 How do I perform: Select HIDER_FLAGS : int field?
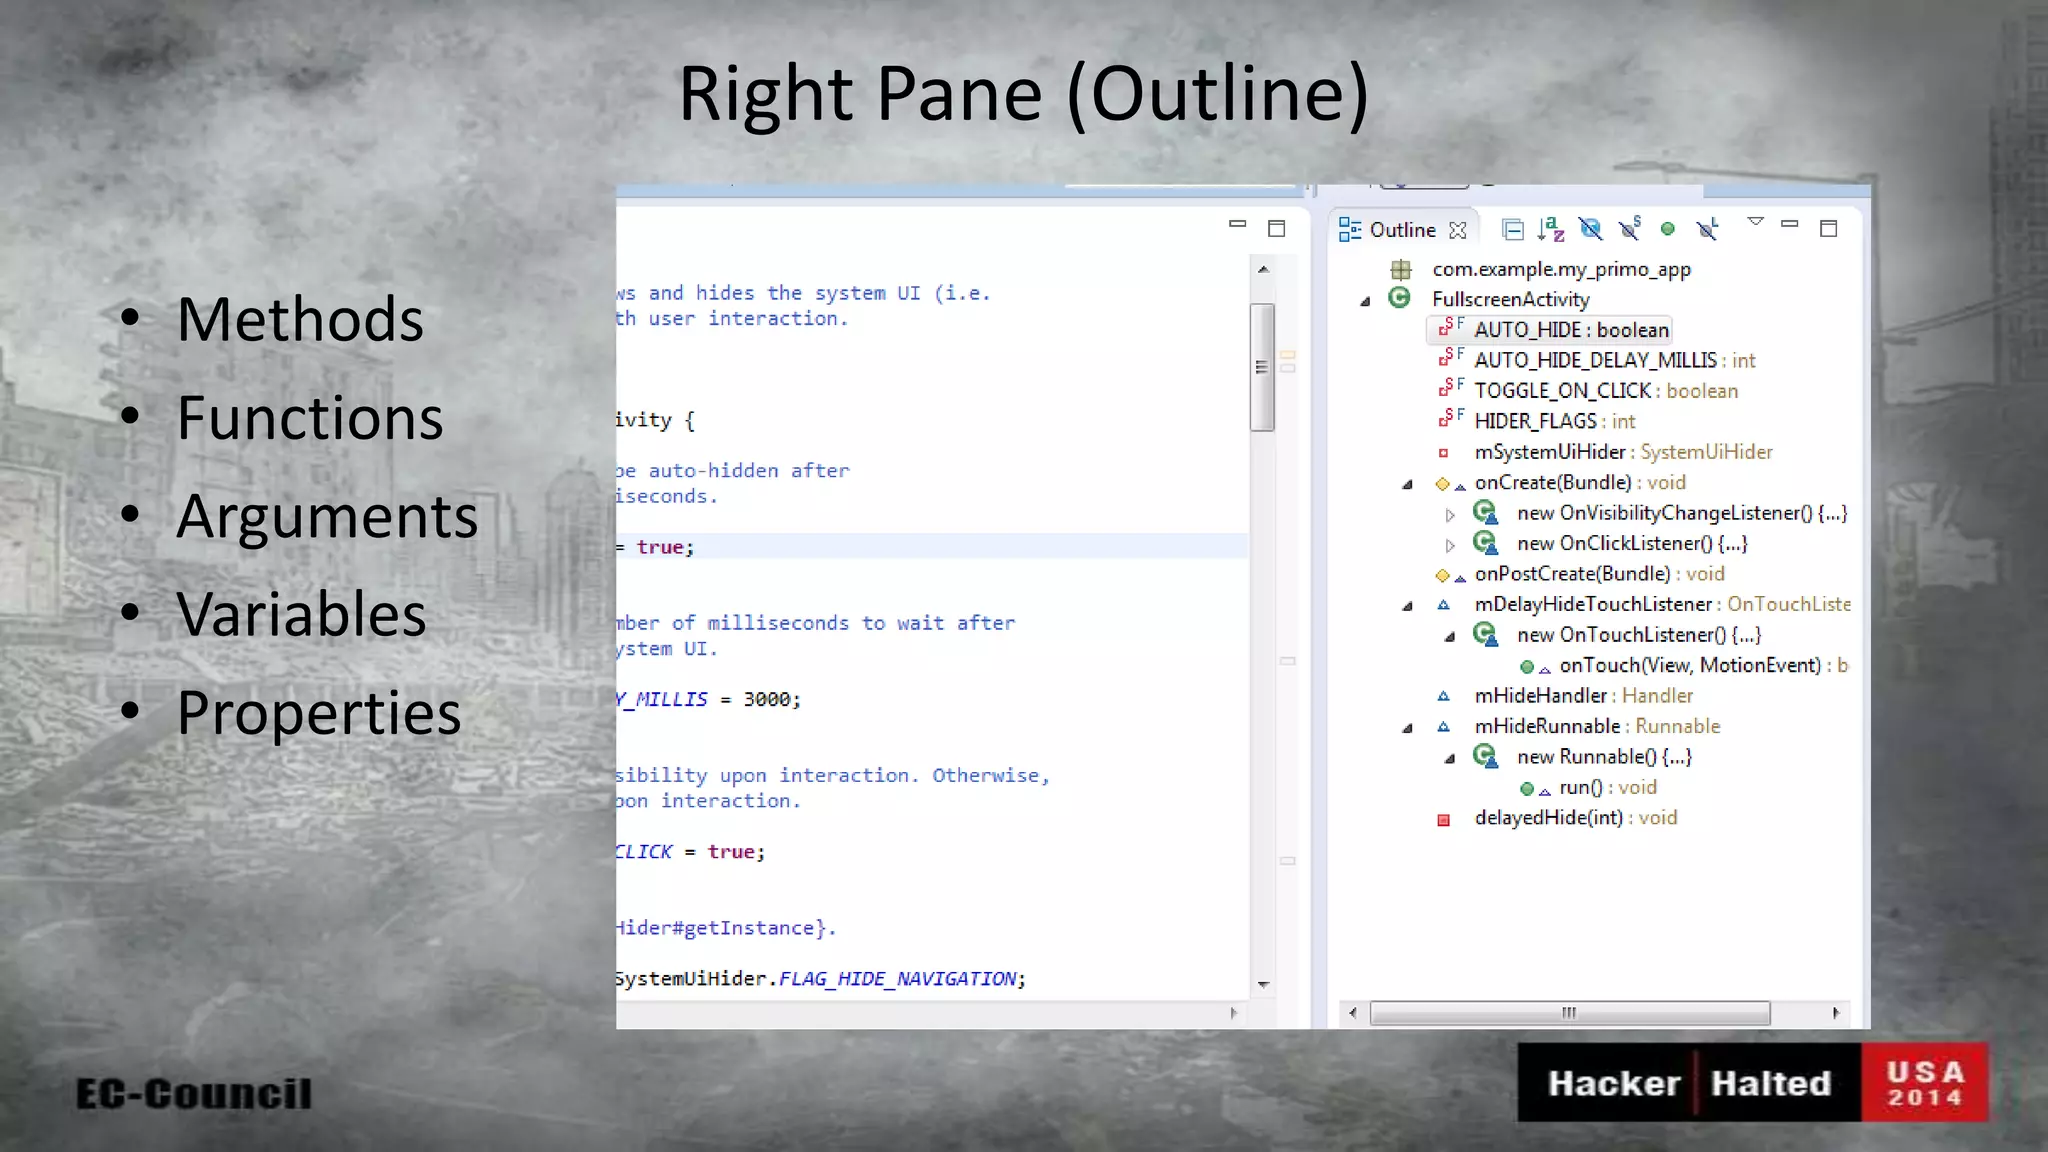[1555, 421]
